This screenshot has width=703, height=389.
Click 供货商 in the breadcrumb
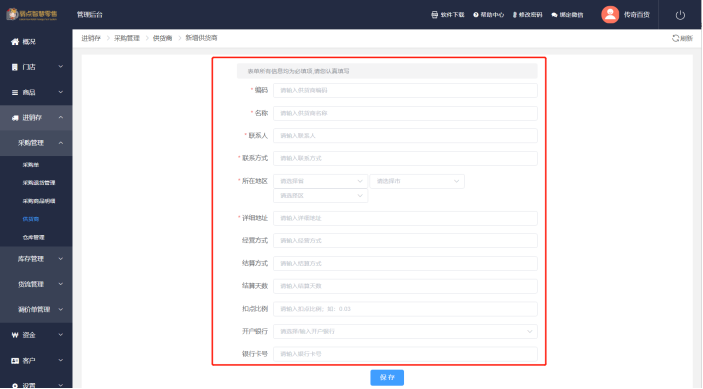tap(162, 38)
